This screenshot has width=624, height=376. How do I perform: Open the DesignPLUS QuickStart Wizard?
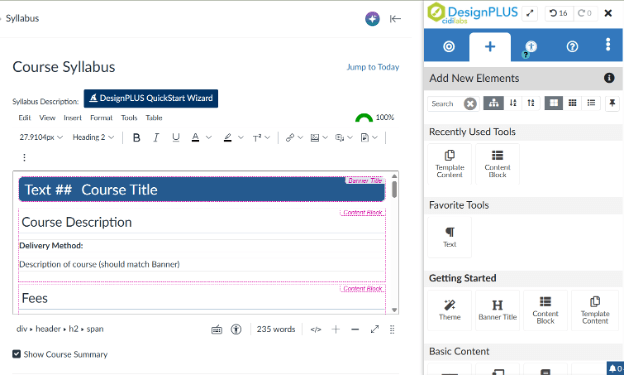151,98
